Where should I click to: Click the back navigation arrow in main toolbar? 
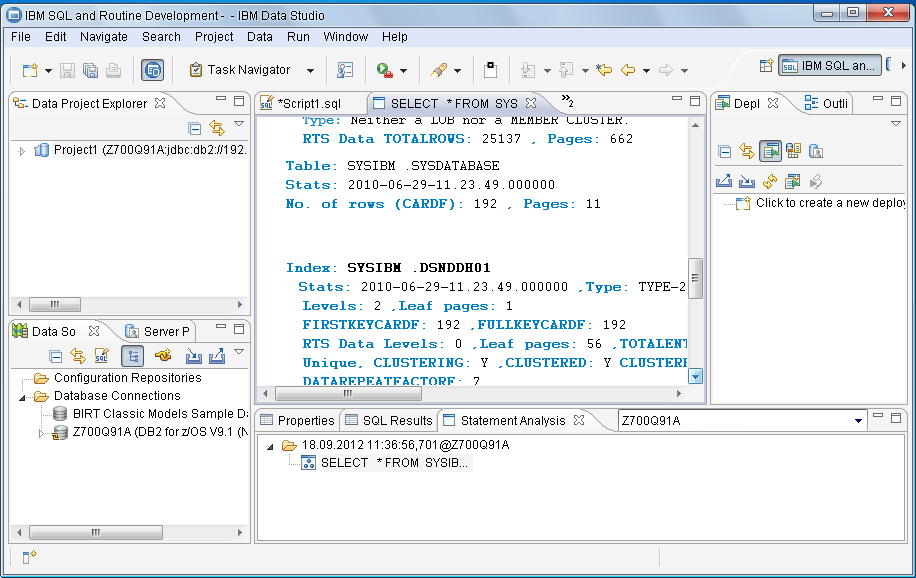[x=628, y=70]
